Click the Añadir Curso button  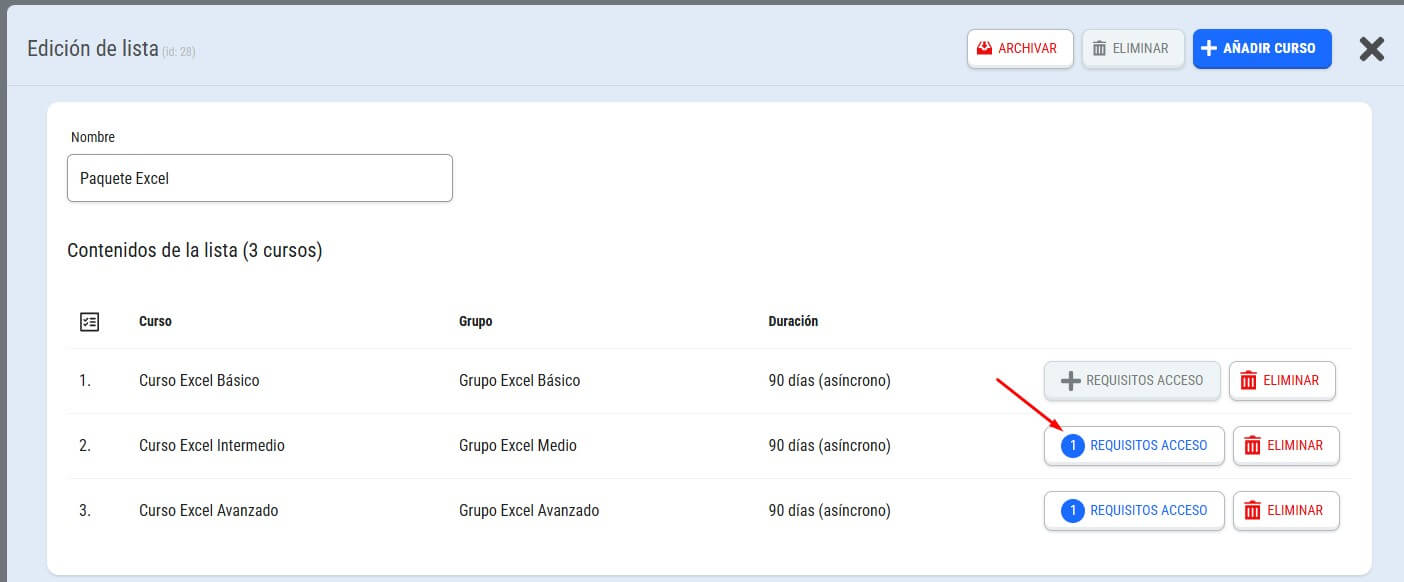pos(1262,48)
